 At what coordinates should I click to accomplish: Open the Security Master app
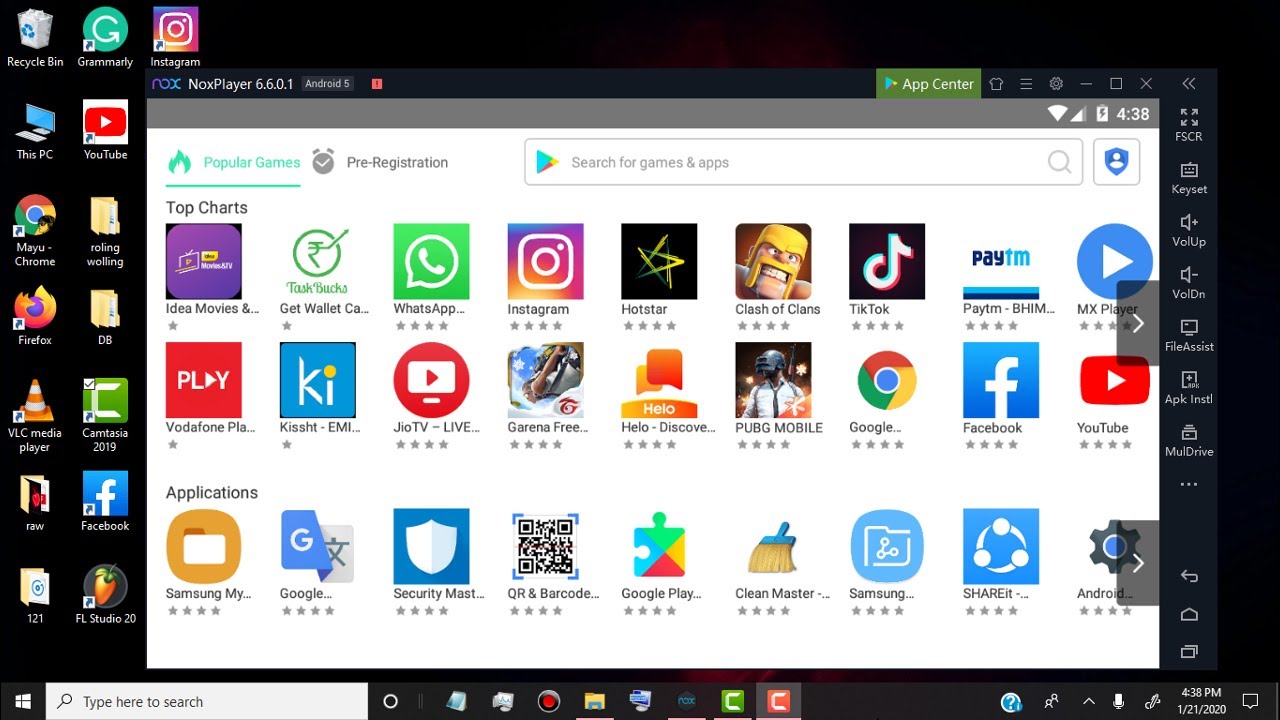[431, 546]
